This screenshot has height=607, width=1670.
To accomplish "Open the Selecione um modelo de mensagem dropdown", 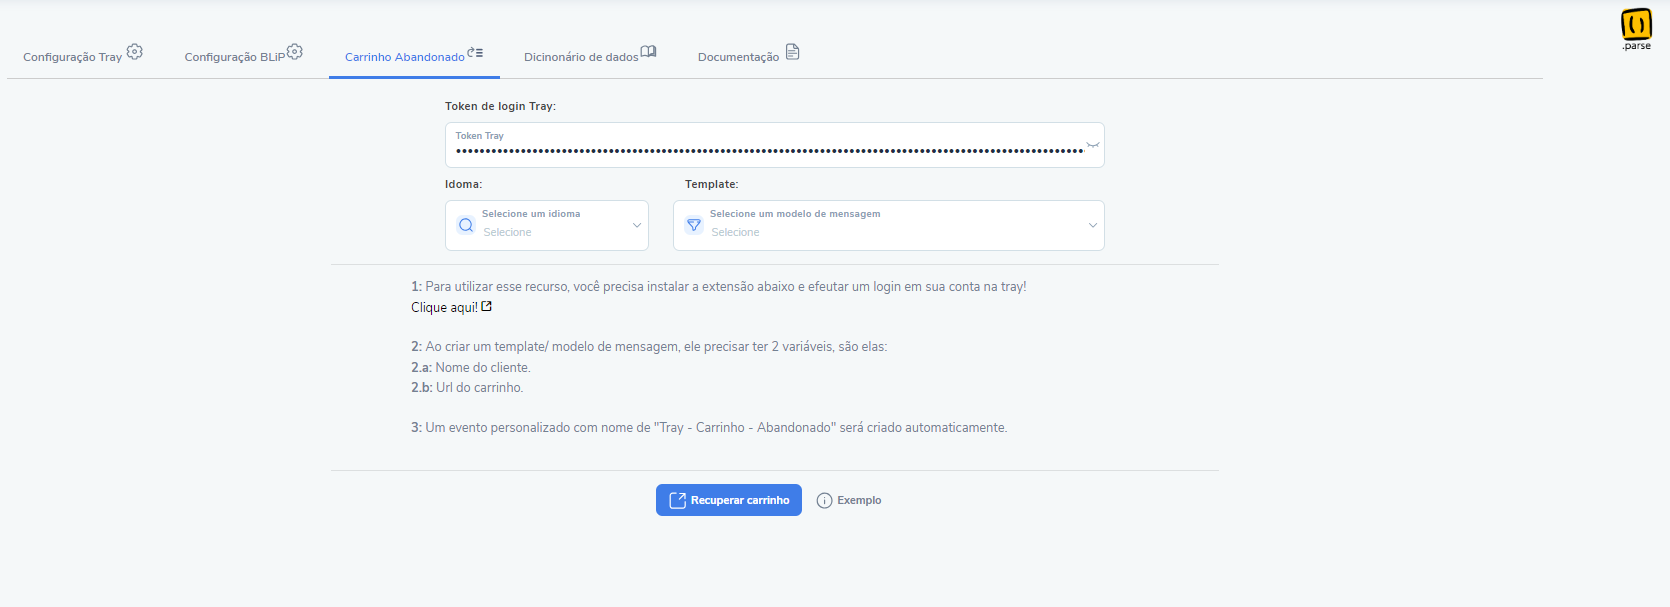I will coord(889,225).
